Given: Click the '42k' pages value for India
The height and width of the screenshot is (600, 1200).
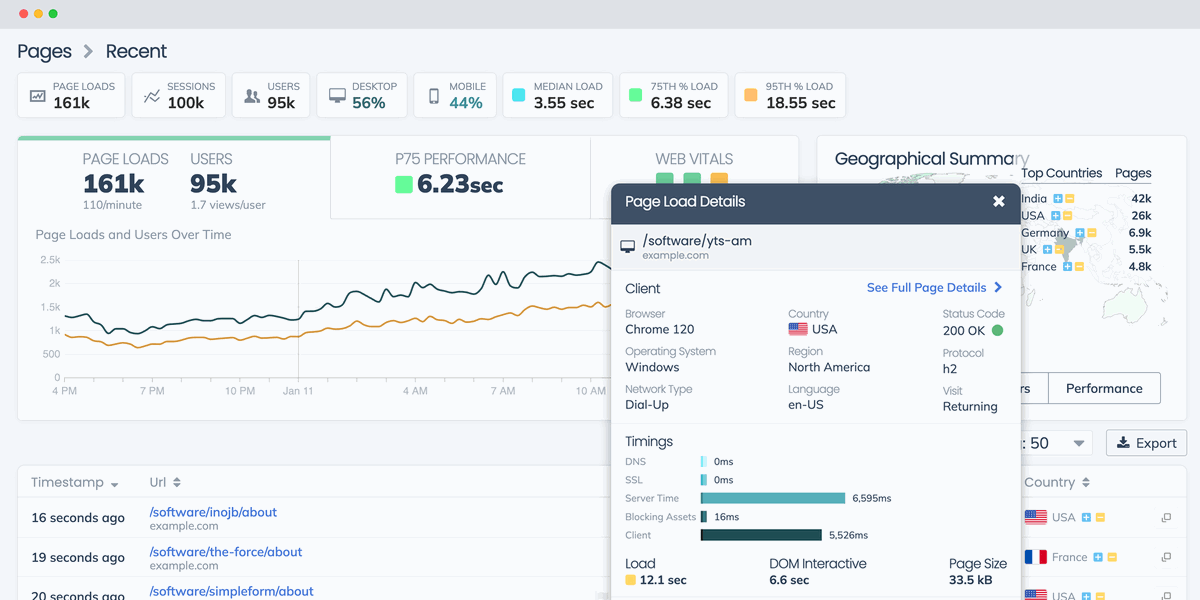Looking at the screenshot, I should point(1141,199).
